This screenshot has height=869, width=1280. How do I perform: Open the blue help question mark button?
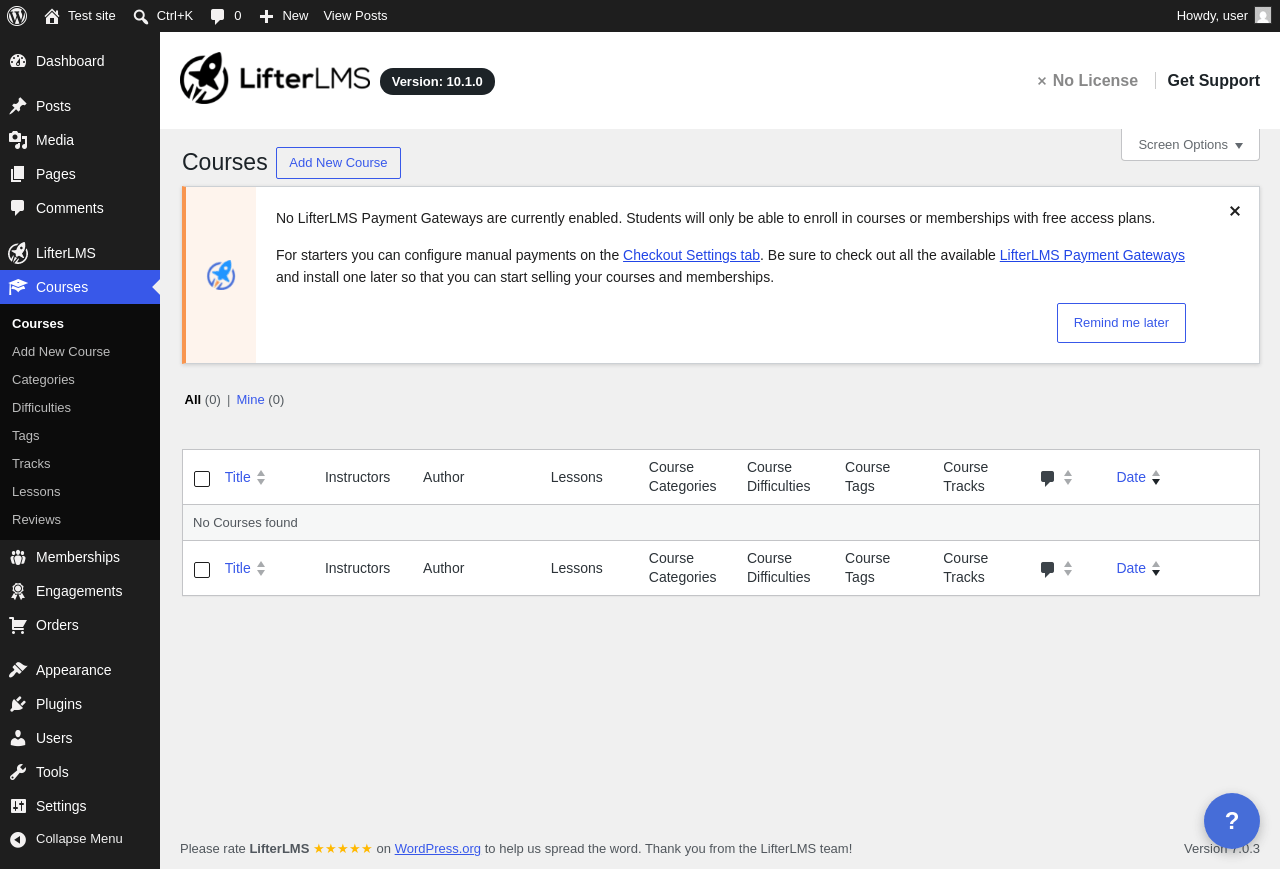[x=1232, y=821]
